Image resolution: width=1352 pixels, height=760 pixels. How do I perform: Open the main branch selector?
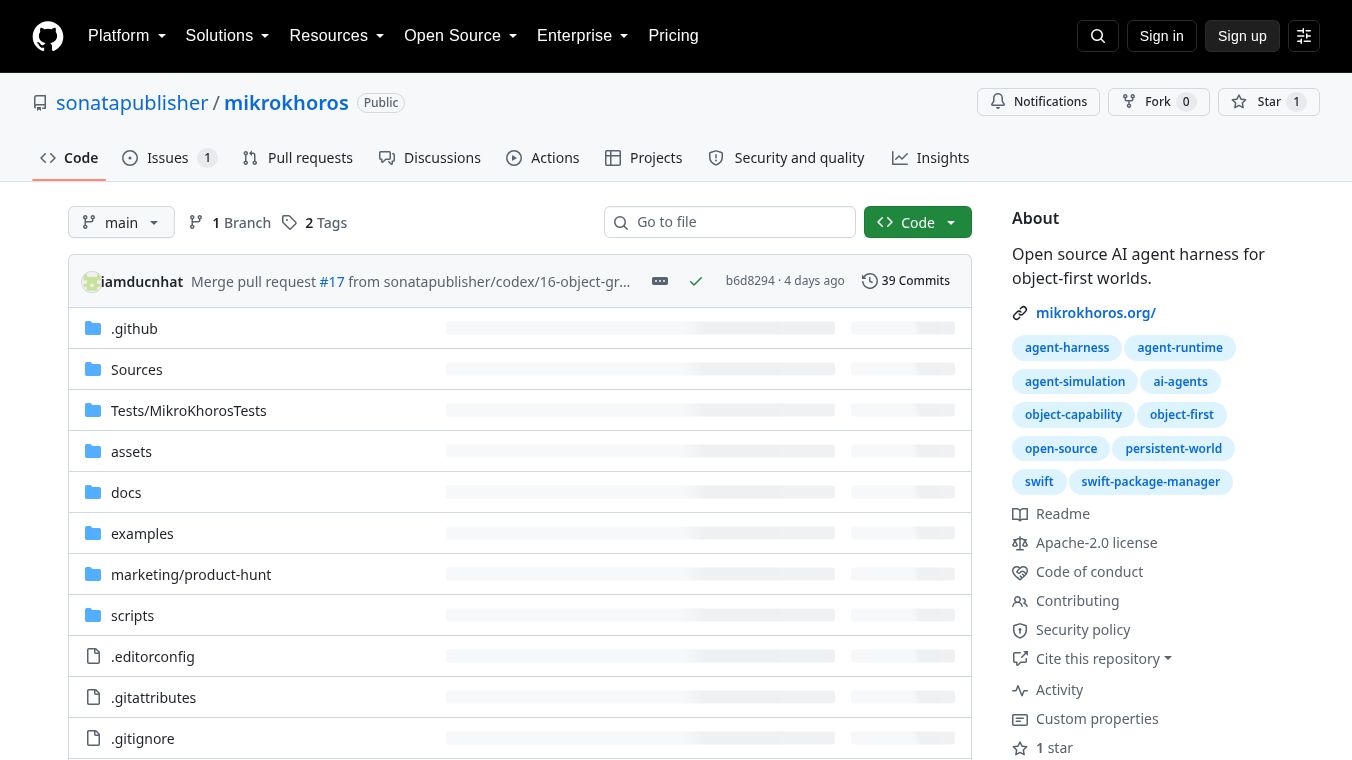(x=121, y=222)
